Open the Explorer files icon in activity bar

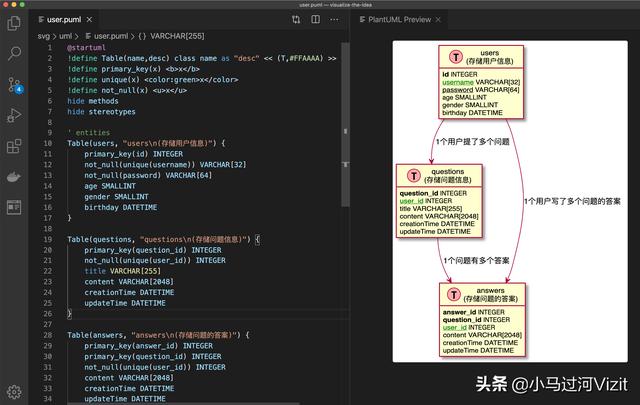pyautogui.click(x=14, y=23)
